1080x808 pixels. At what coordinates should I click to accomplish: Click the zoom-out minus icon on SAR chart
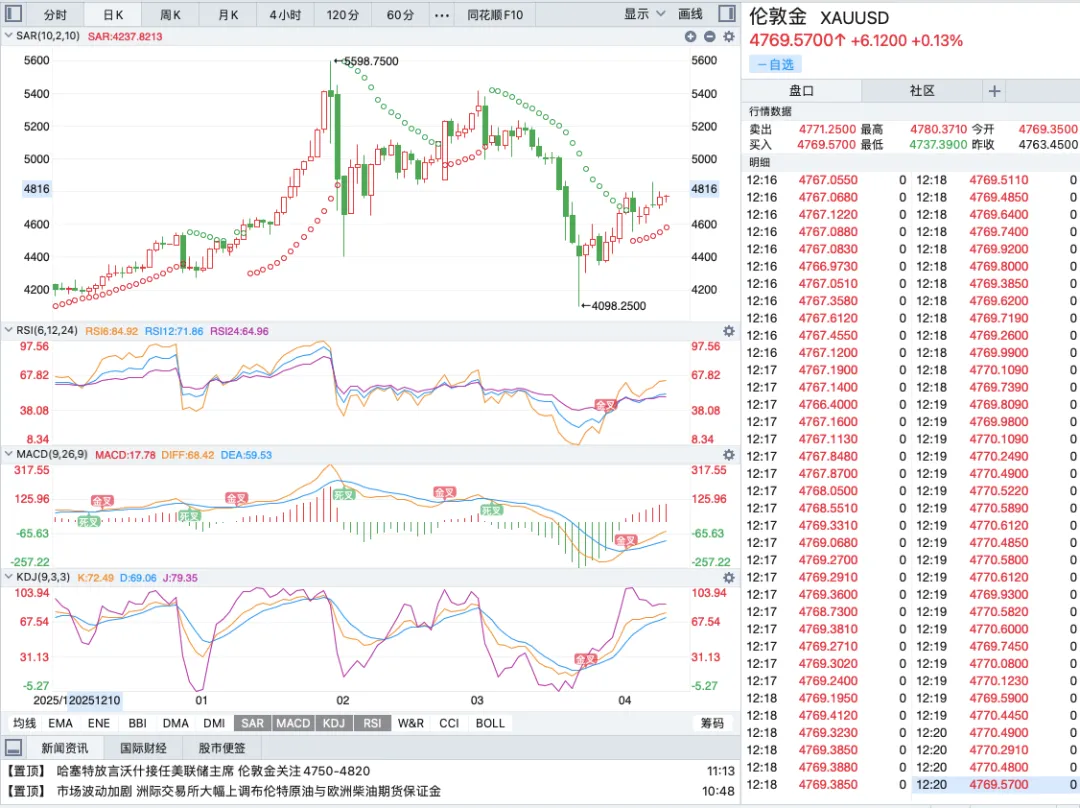(710, 36)
